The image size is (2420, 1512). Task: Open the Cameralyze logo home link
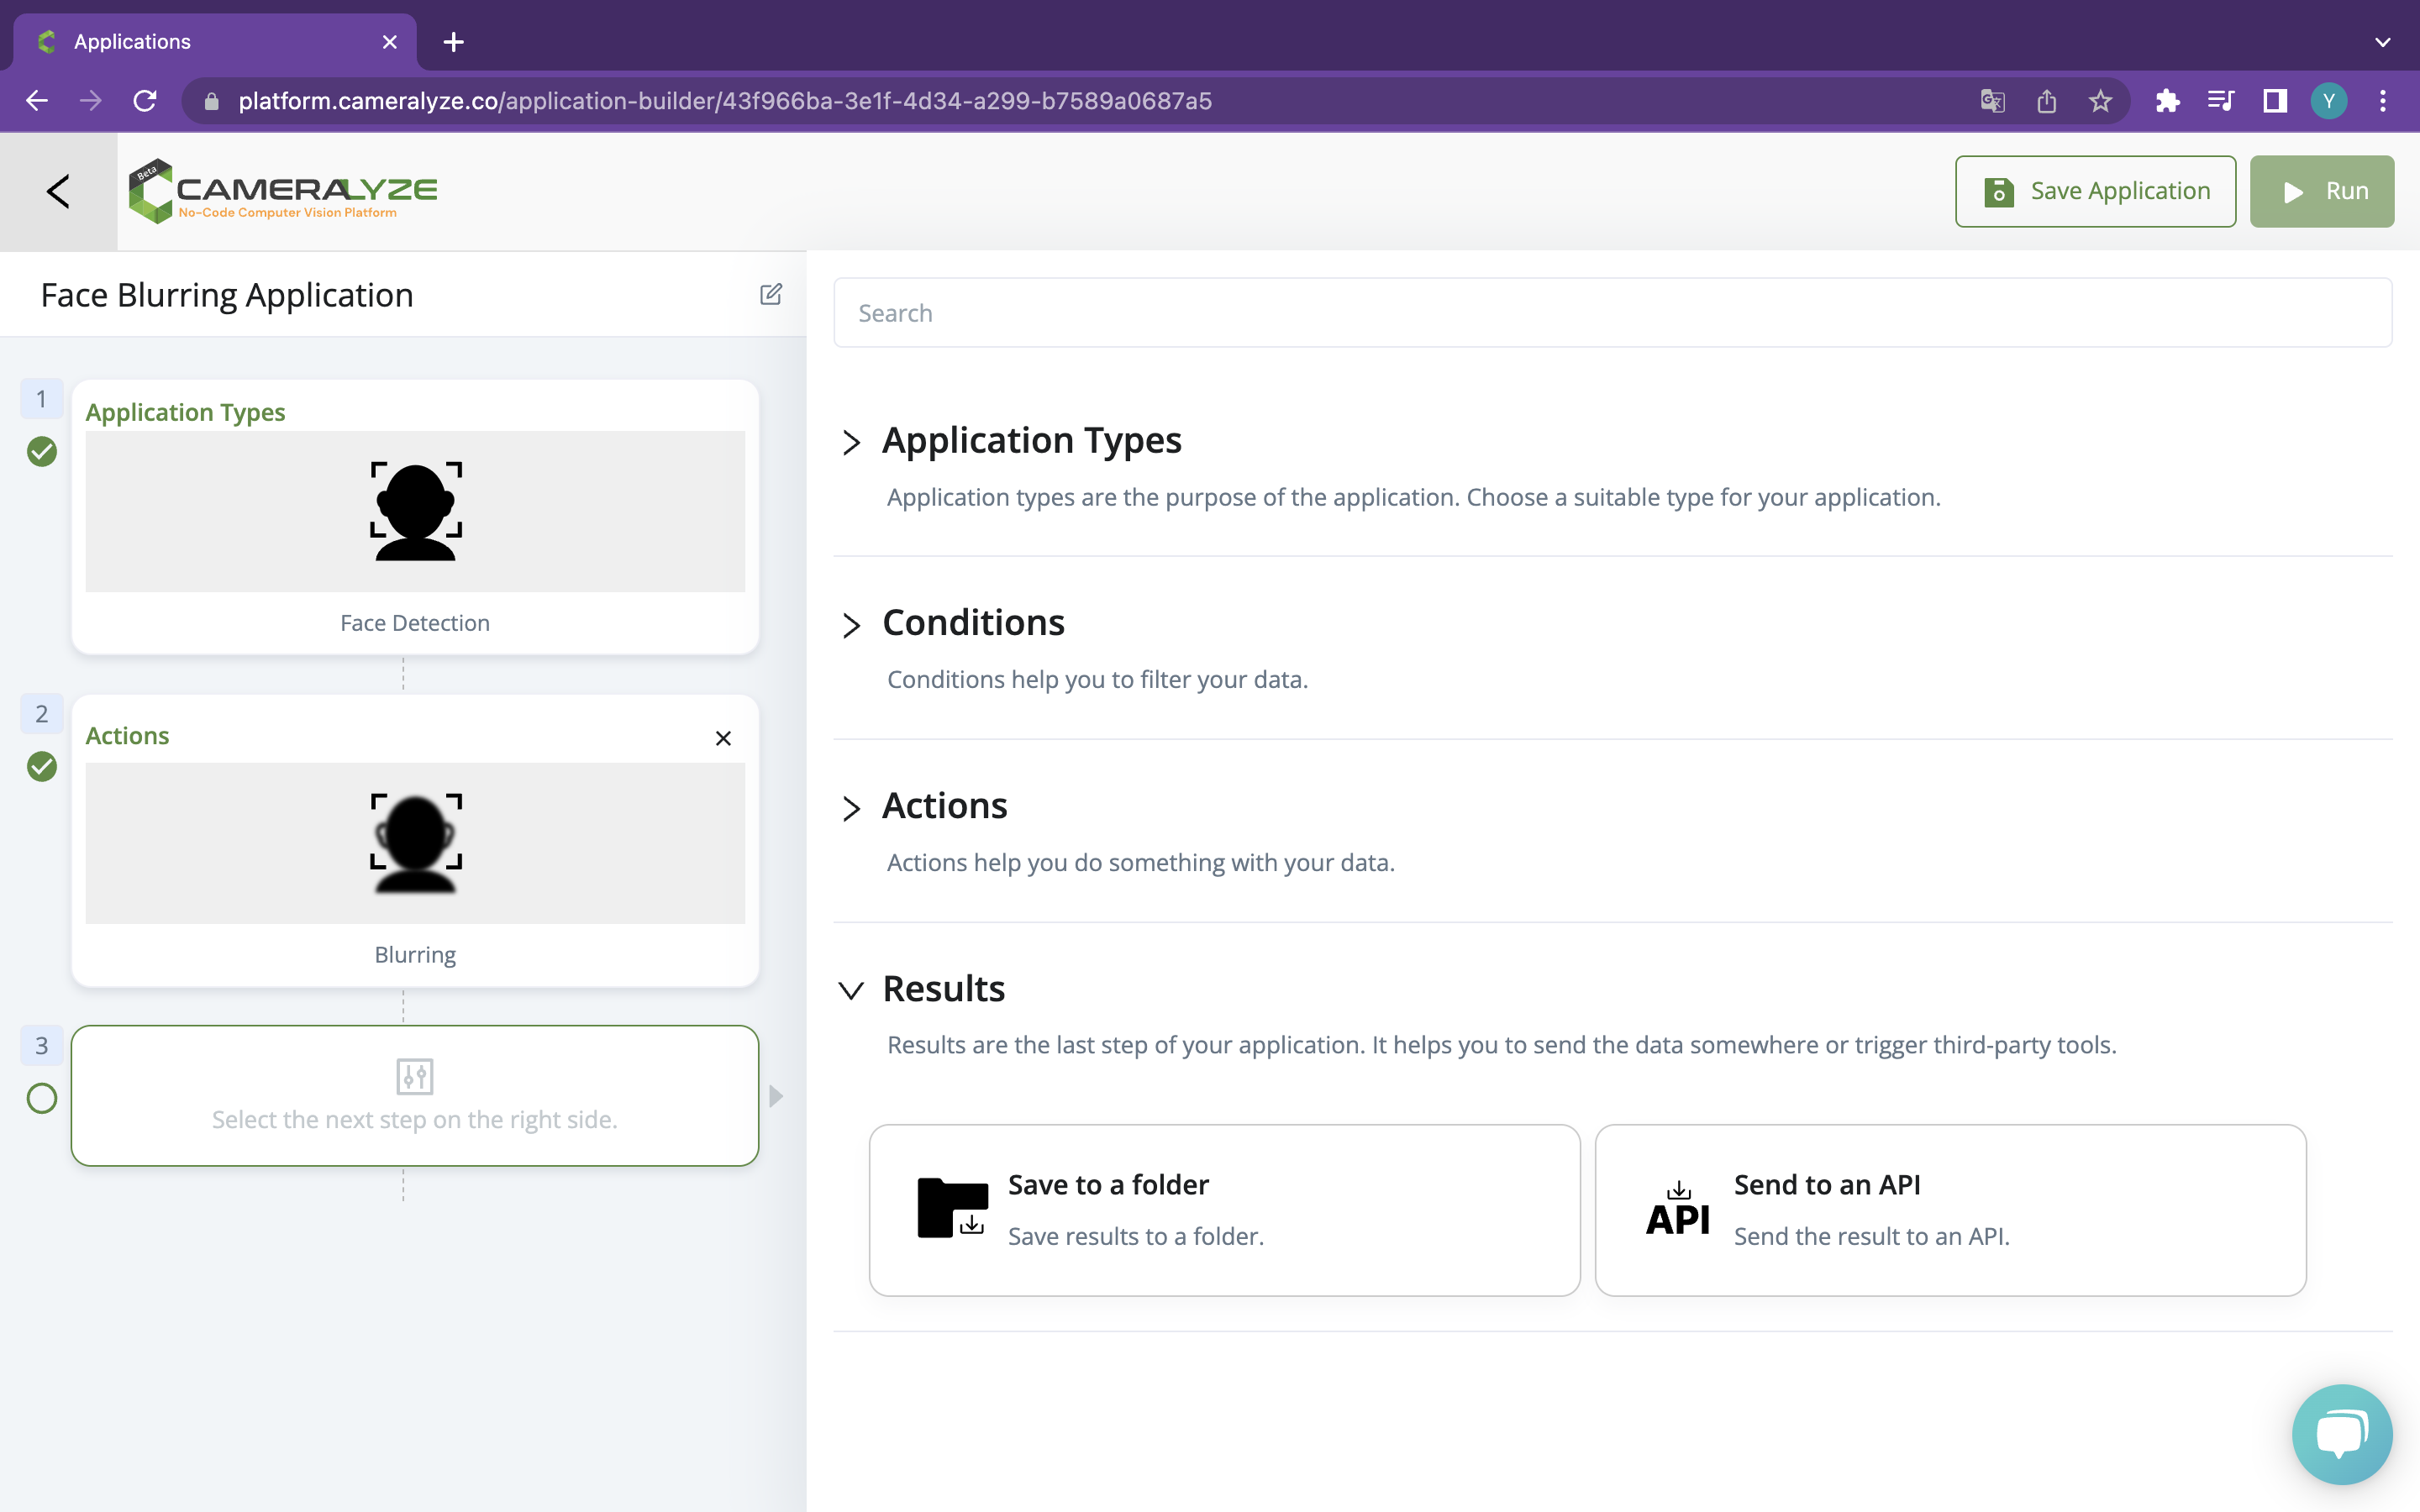(283, 191)
